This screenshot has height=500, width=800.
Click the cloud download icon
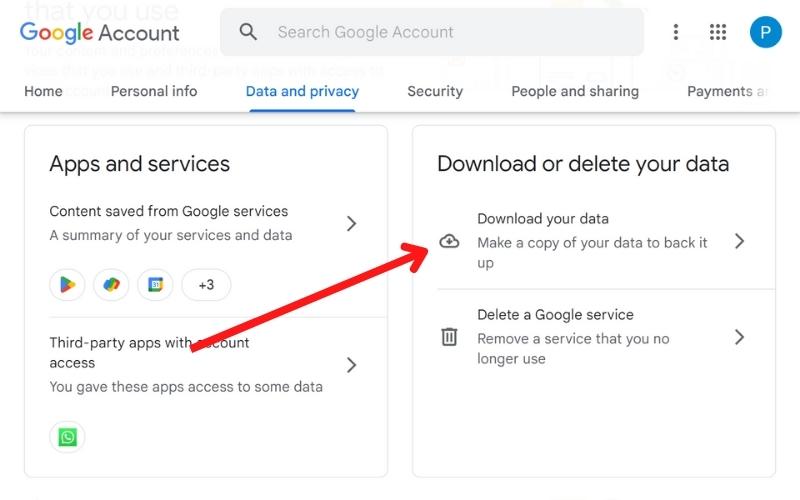pos(450,241)
